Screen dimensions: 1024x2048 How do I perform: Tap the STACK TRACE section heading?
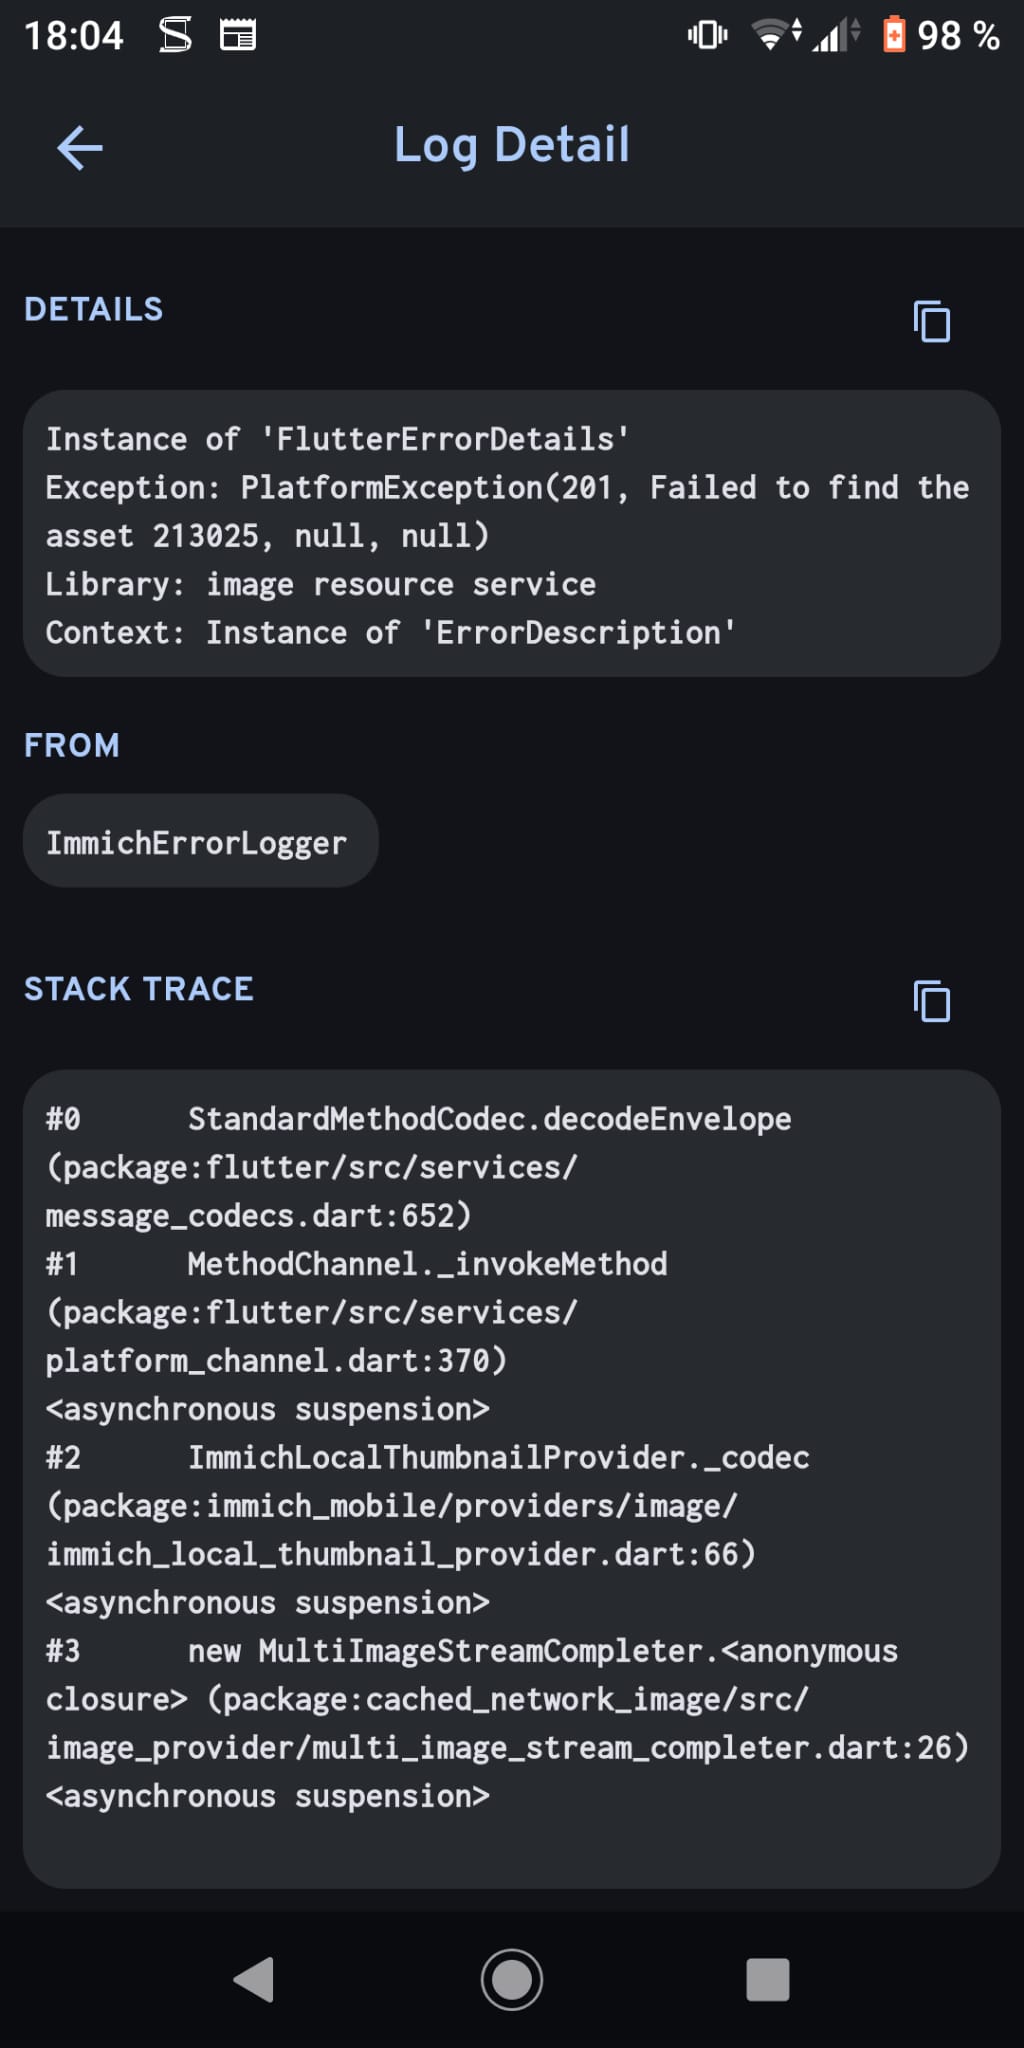[139, 989]
